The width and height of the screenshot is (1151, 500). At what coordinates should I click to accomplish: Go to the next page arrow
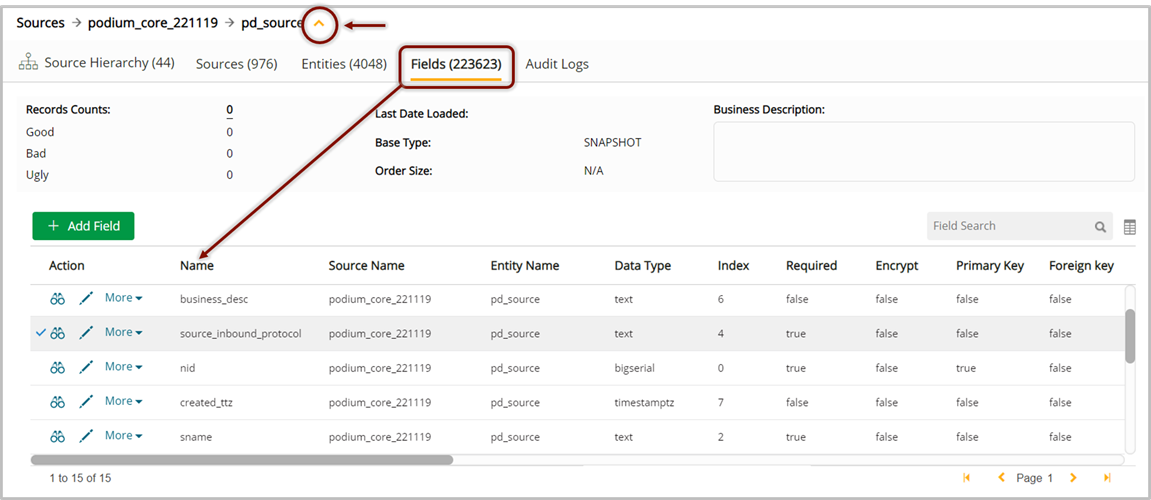[x=1073, y=478]
